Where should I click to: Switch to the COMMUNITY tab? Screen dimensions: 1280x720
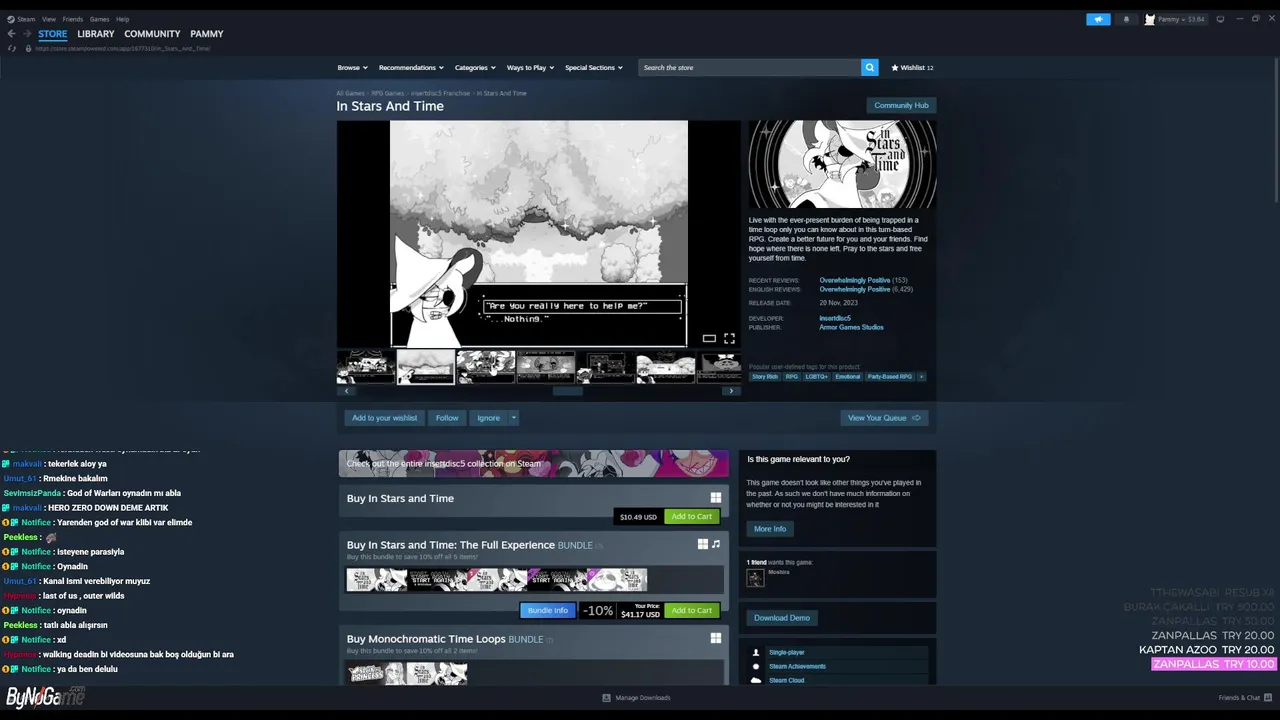click(x=152, y=34)
